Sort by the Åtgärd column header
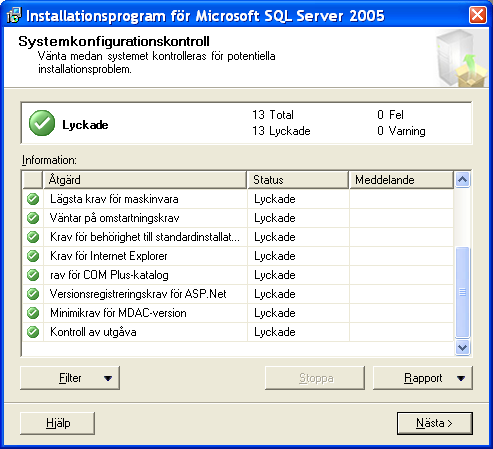 coord(145,180)
